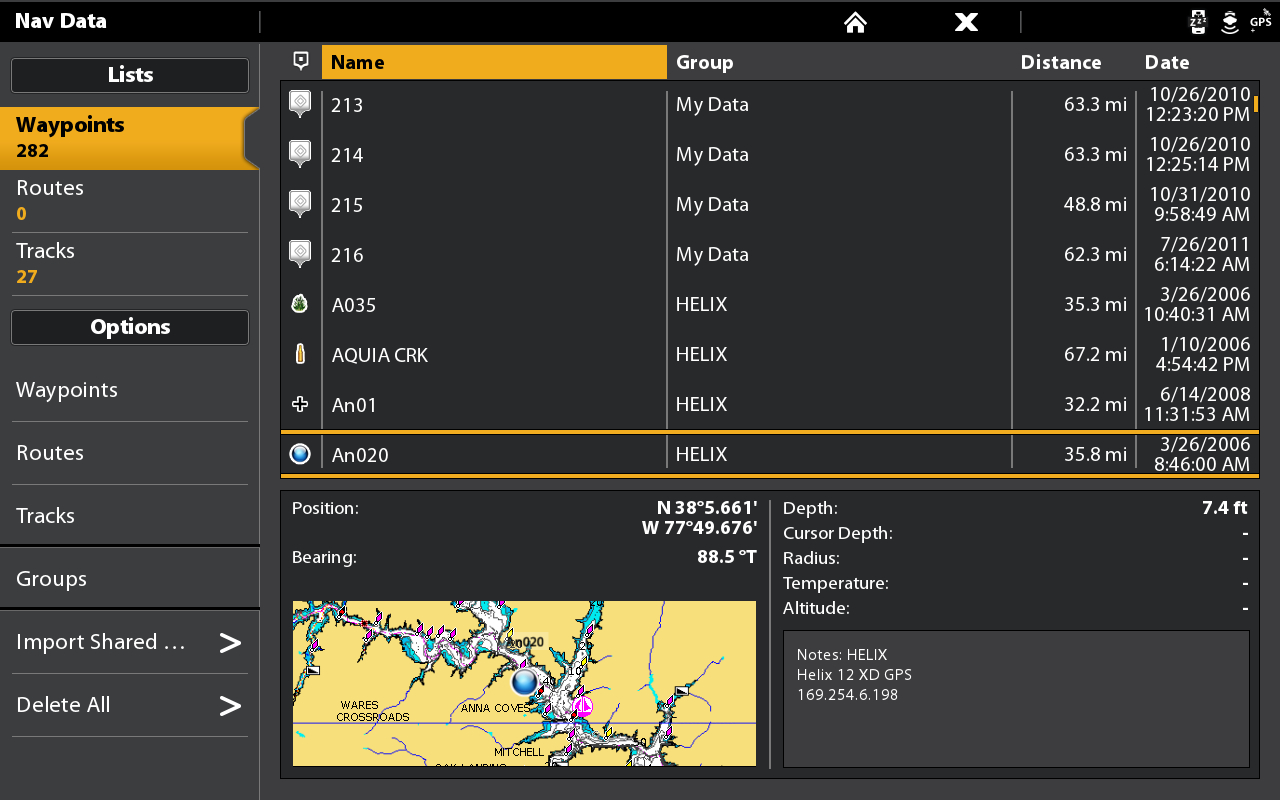The height and width of the screenshot is (800, 1280).
Task: Click the Nav Data title
Action: [x=60, y=21]
